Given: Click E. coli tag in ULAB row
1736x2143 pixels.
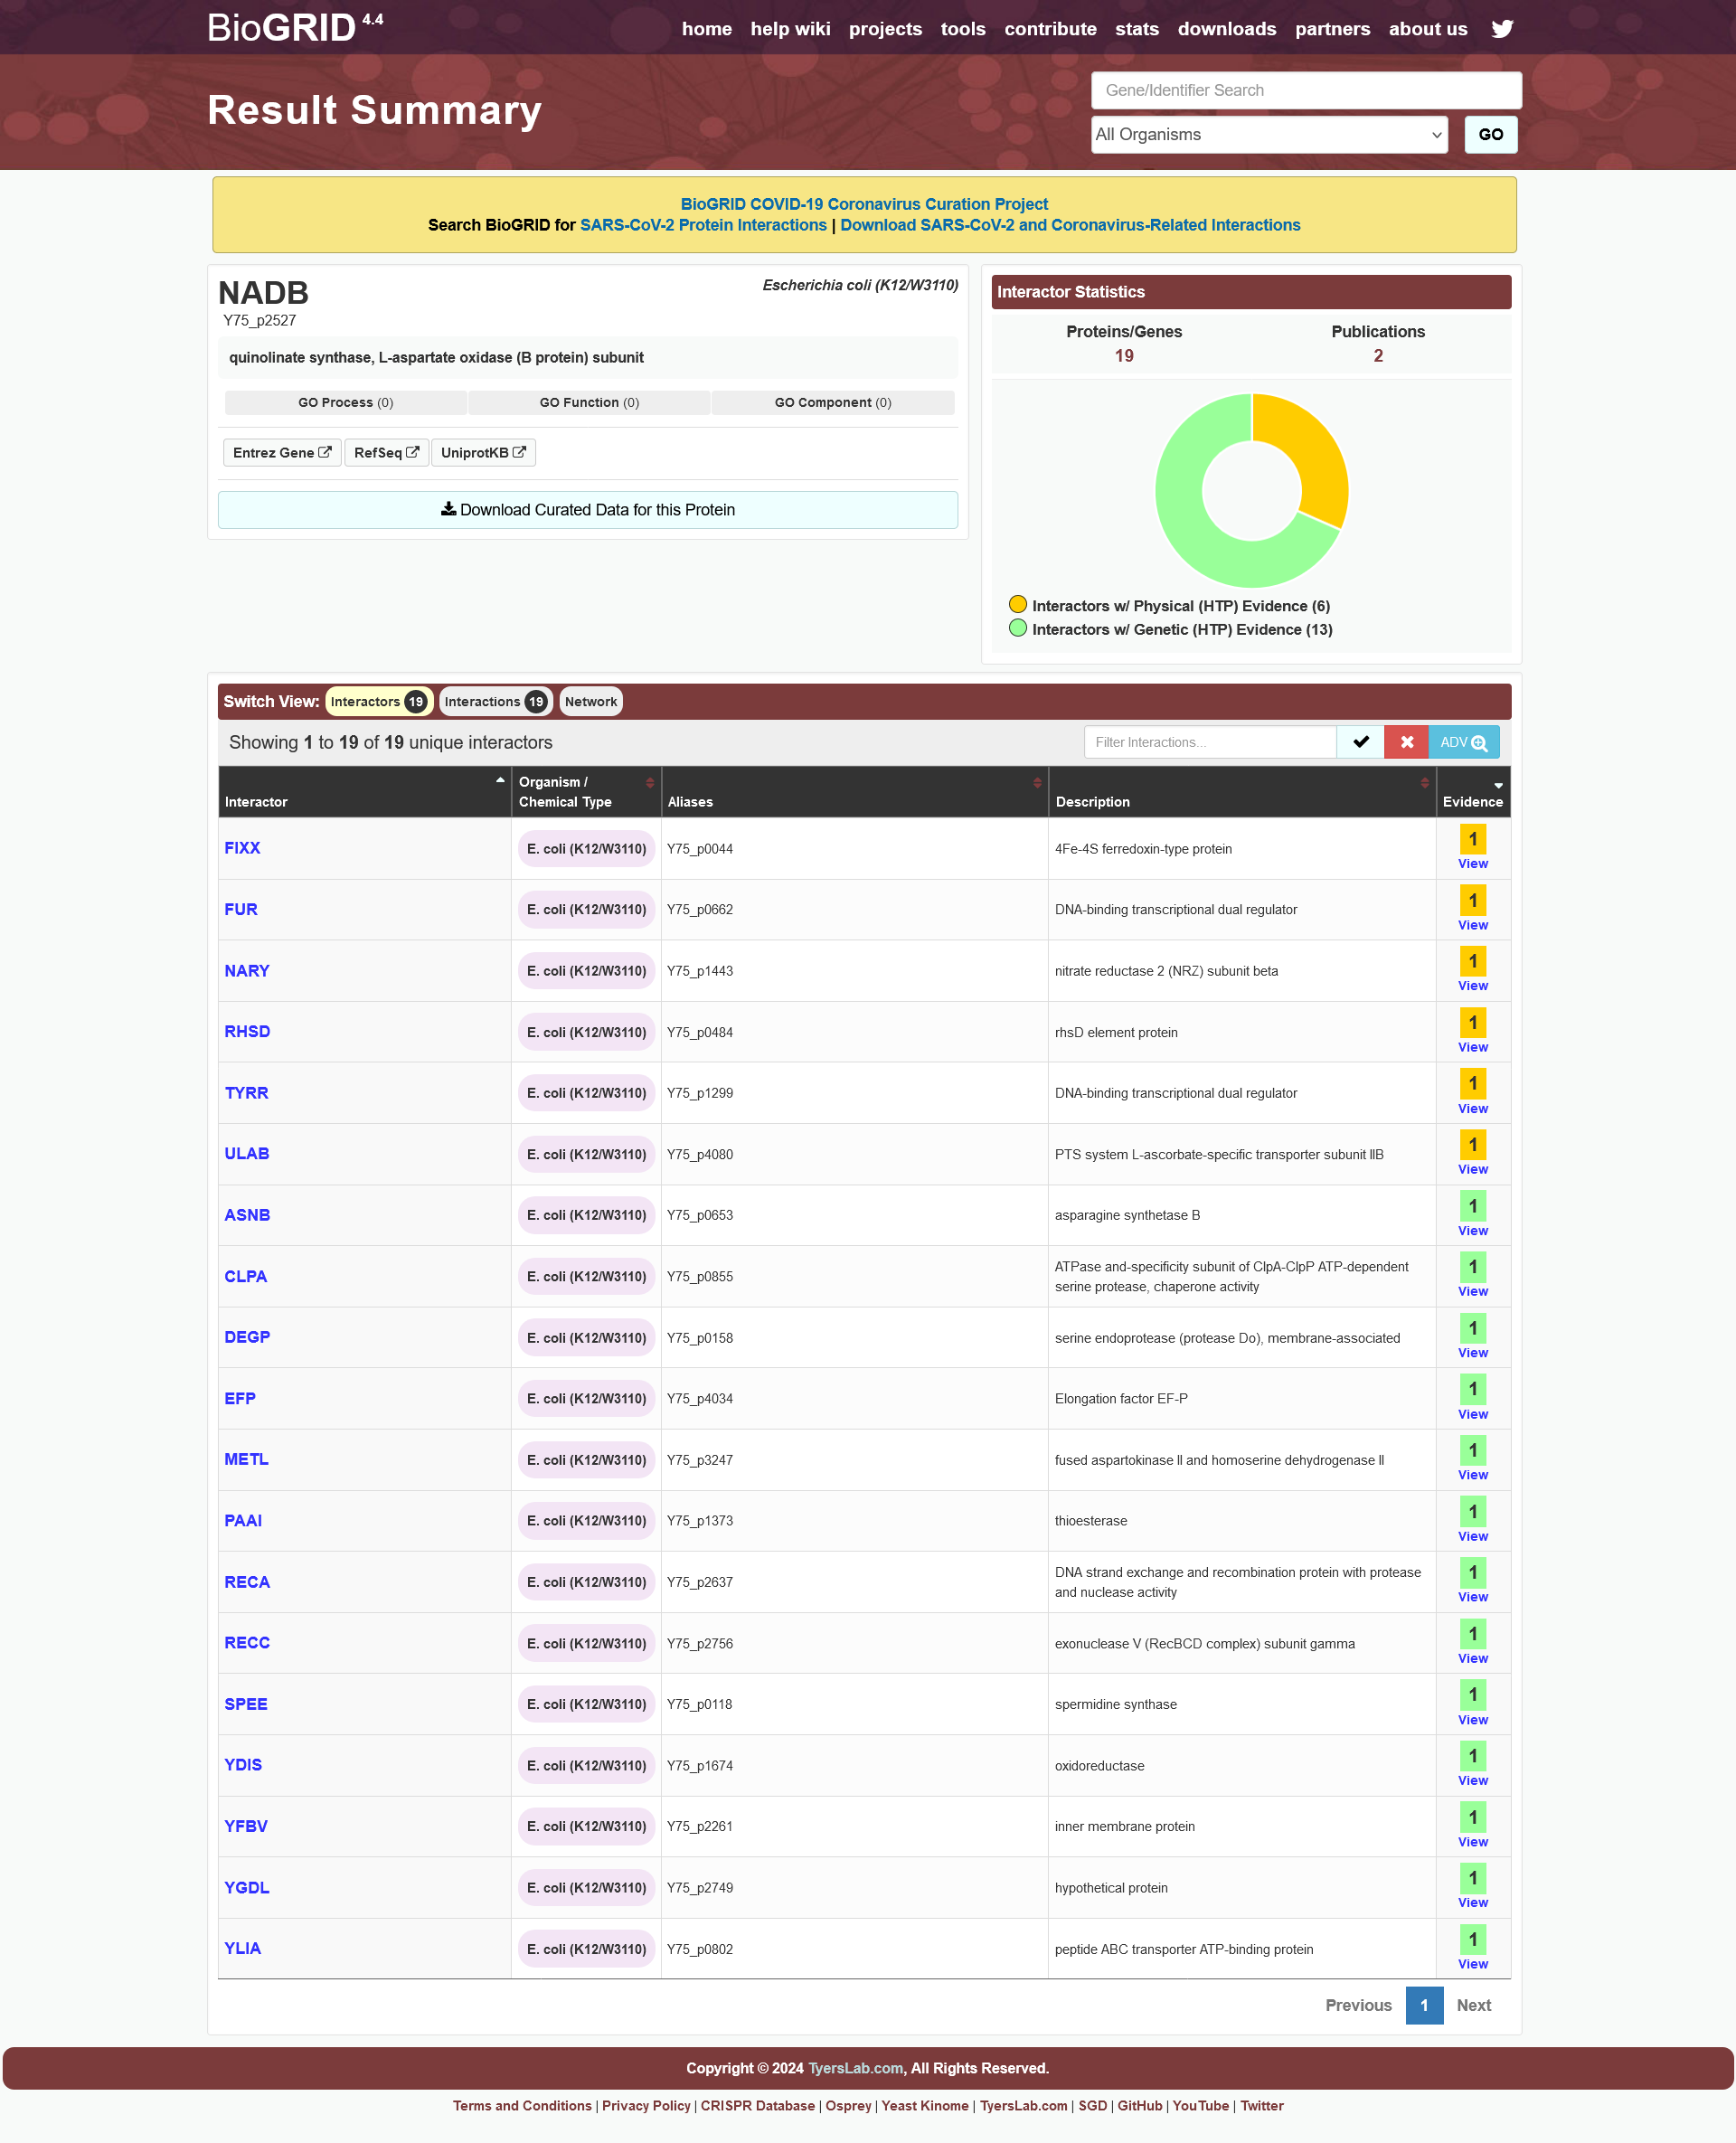Looking at the screenshot, I should coord(586,1154).
